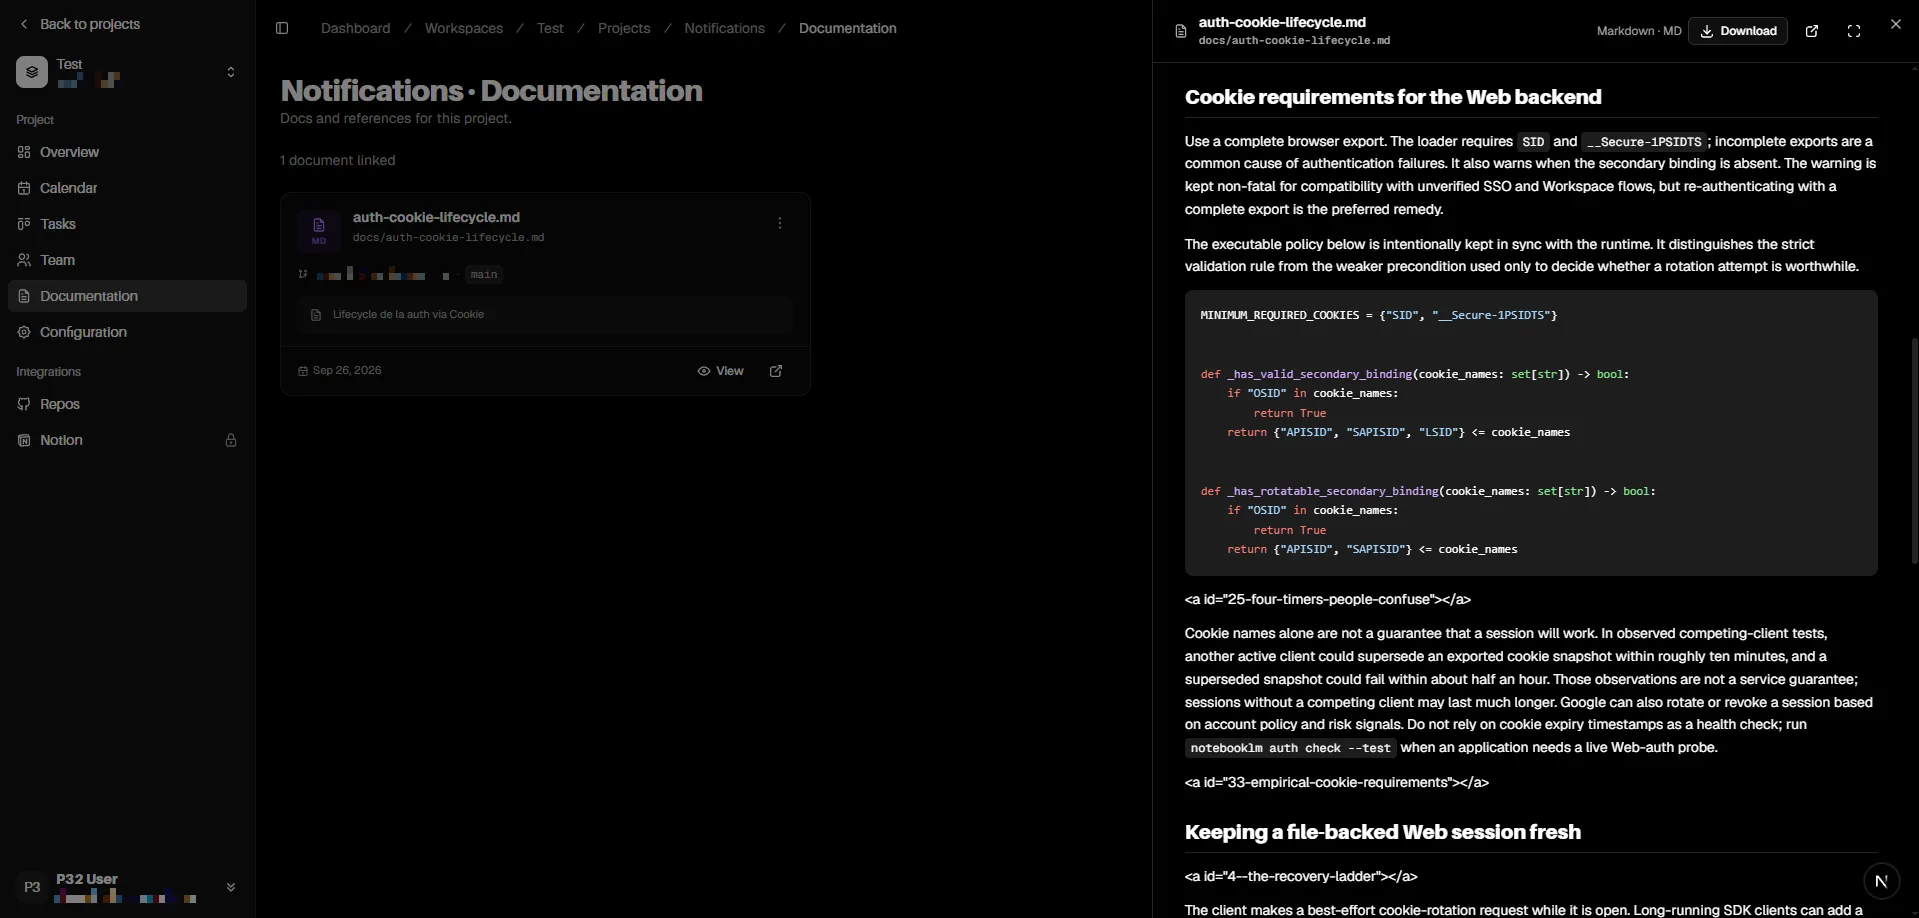Image resolution: width=1919 pixels, height=918 pixels.
Task: Open the Team section
Action: 127,260
